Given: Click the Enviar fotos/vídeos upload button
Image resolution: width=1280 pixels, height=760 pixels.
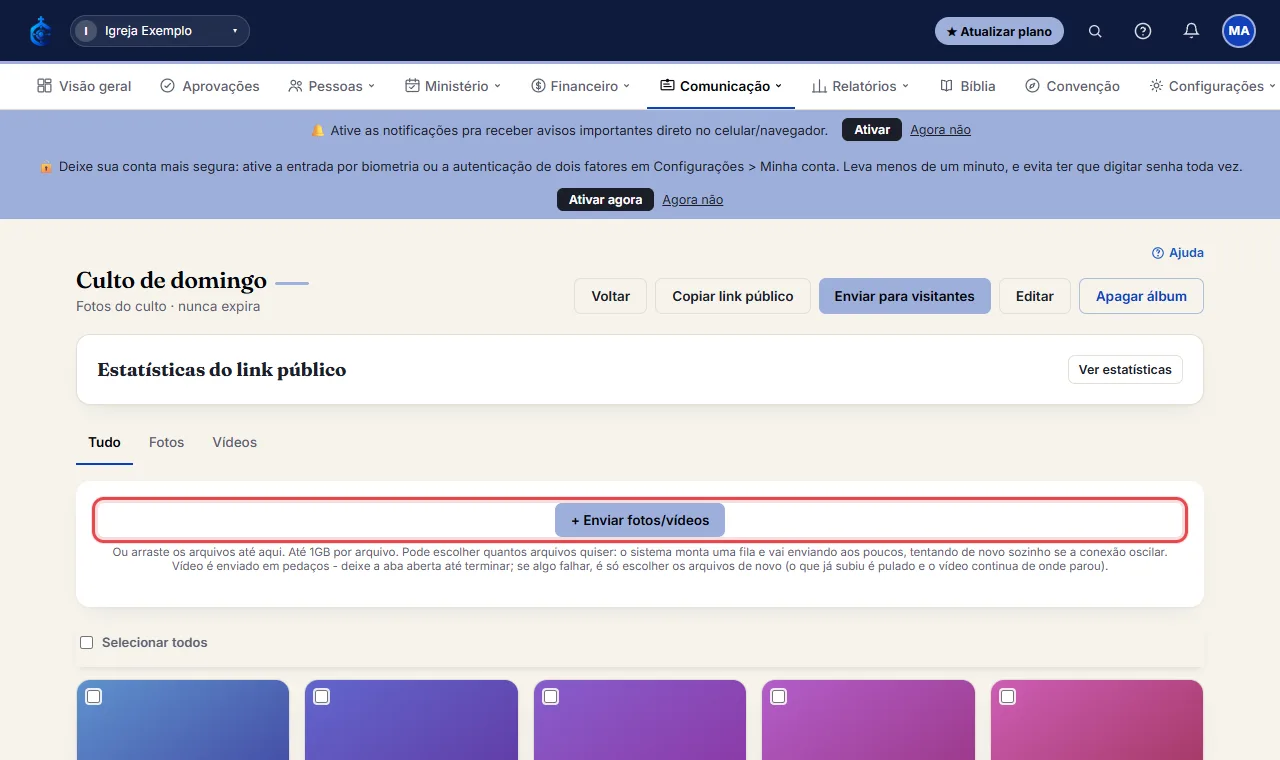Looking at the screenshot, I should tap(640, 520).
